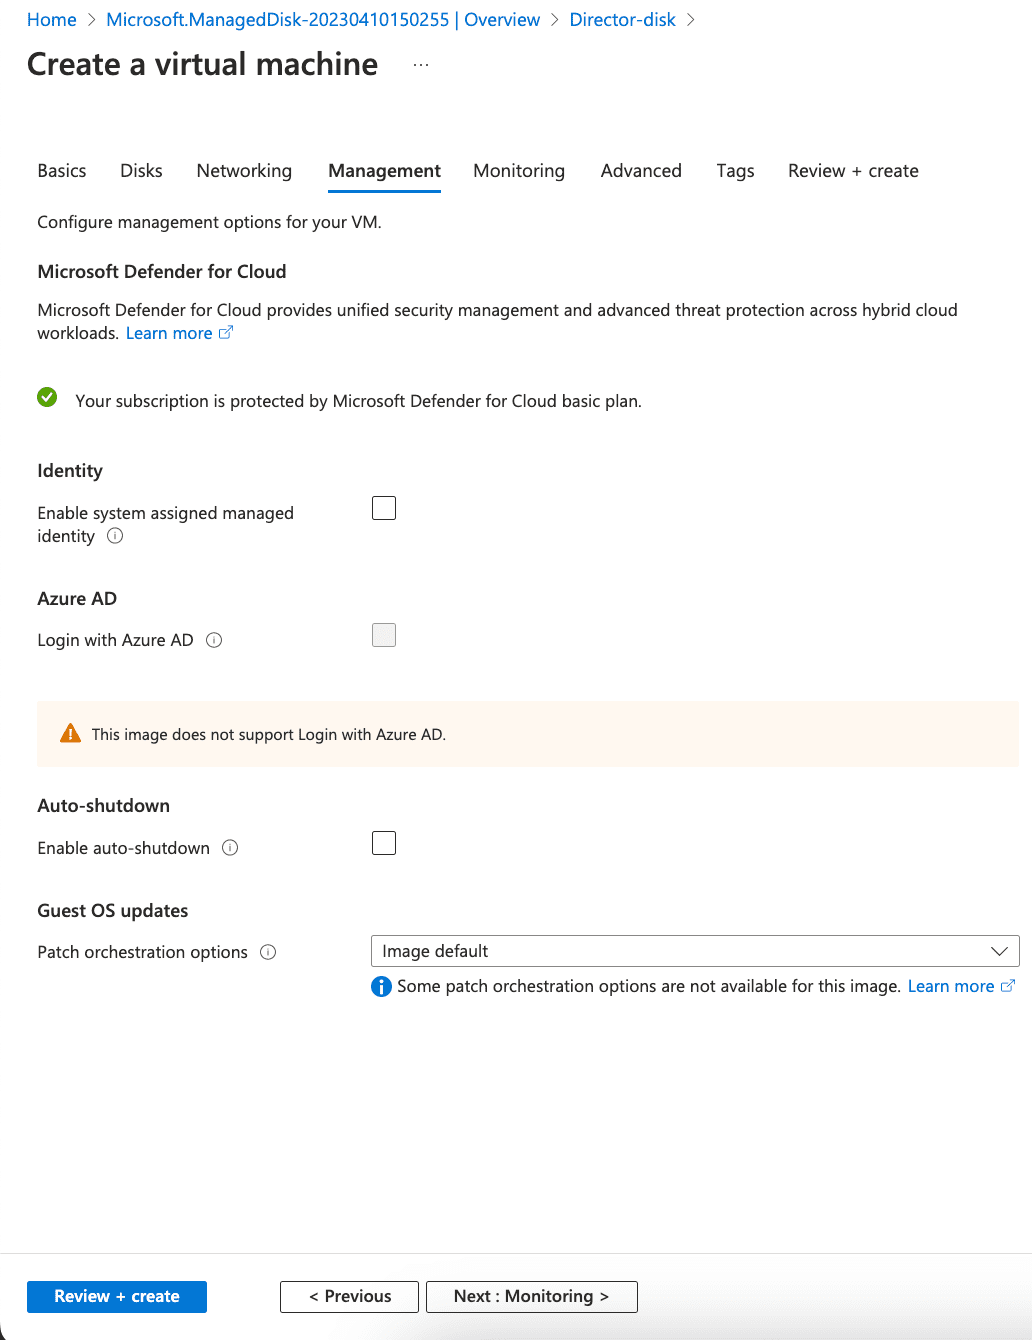Check the Login with Azure AD box
This screenshot has width=1032, height=1340.
click(384, 635)
